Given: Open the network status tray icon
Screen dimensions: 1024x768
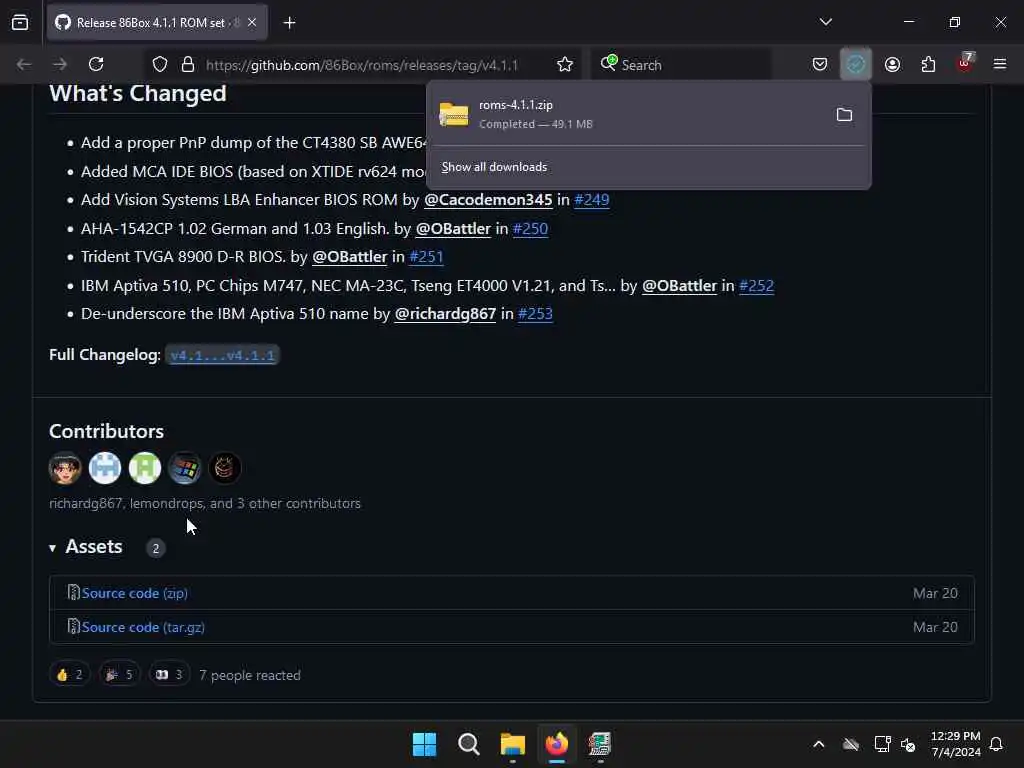Looking at the screenshot, I should (882, 744).
